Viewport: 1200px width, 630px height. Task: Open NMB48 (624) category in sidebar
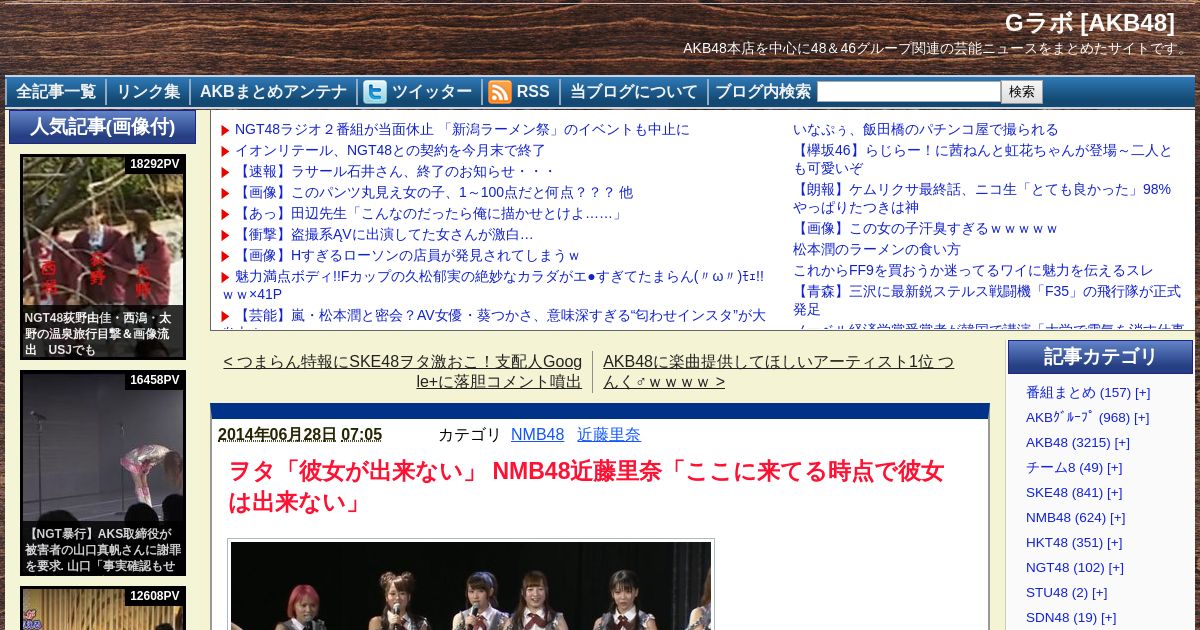(1066, 517)
